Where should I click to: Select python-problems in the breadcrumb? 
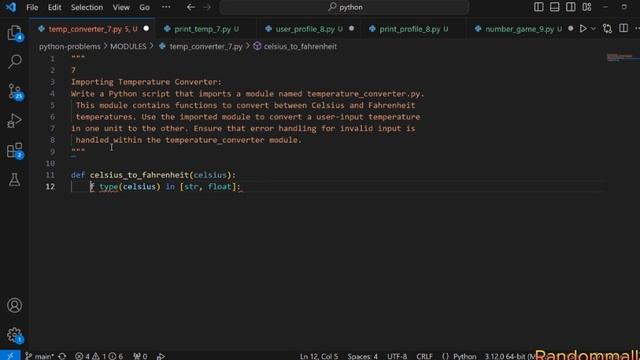69,47
